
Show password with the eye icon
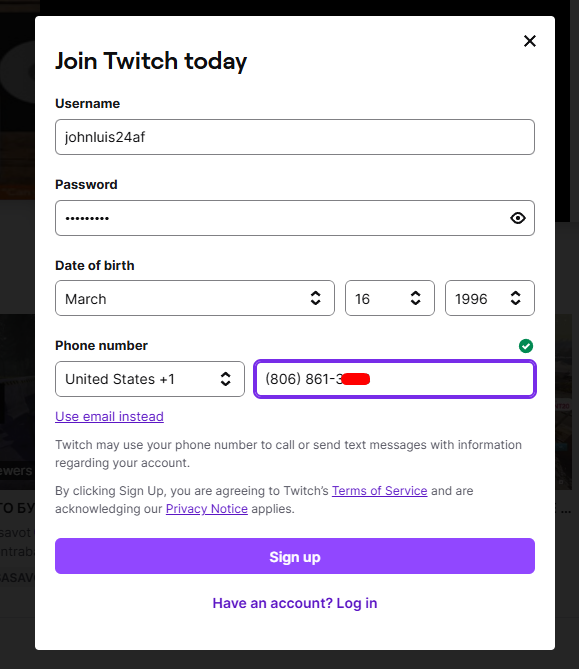518,218
